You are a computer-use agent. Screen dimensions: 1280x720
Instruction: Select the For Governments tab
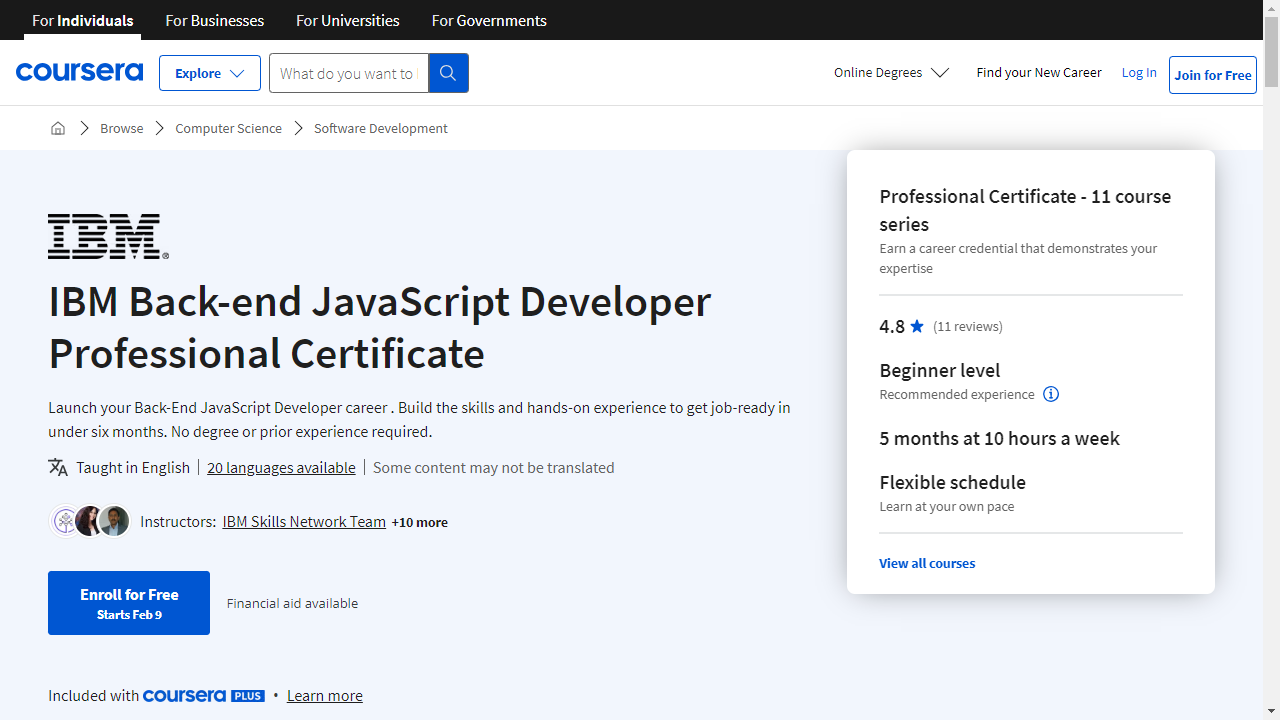[x=489, y=20]
